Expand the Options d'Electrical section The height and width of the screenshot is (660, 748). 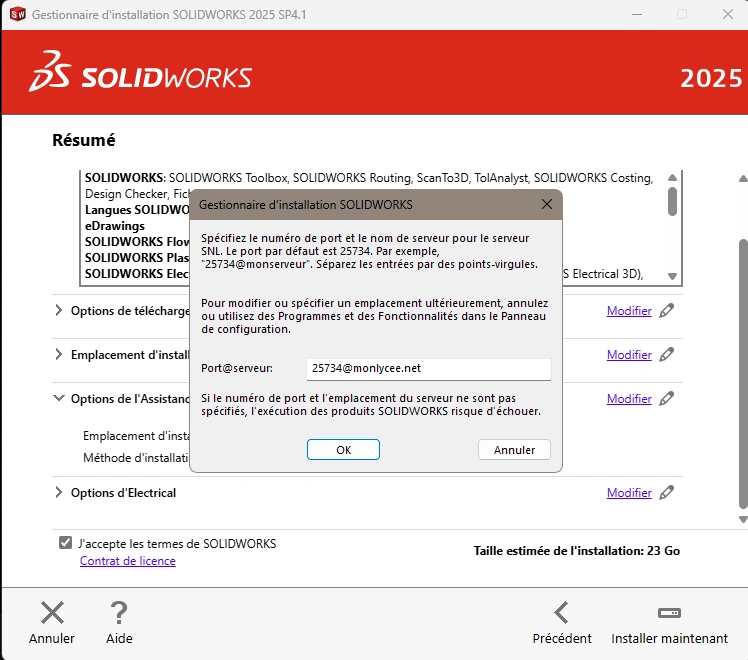pos(58,492)
